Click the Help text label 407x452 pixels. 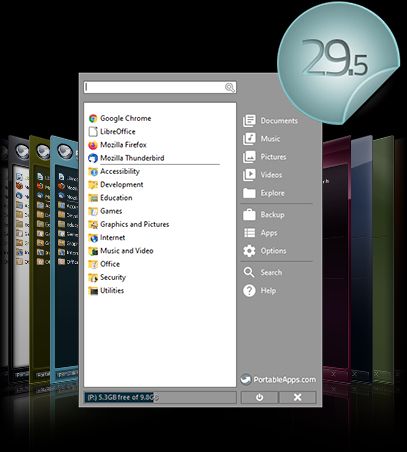tap(268, 291)
